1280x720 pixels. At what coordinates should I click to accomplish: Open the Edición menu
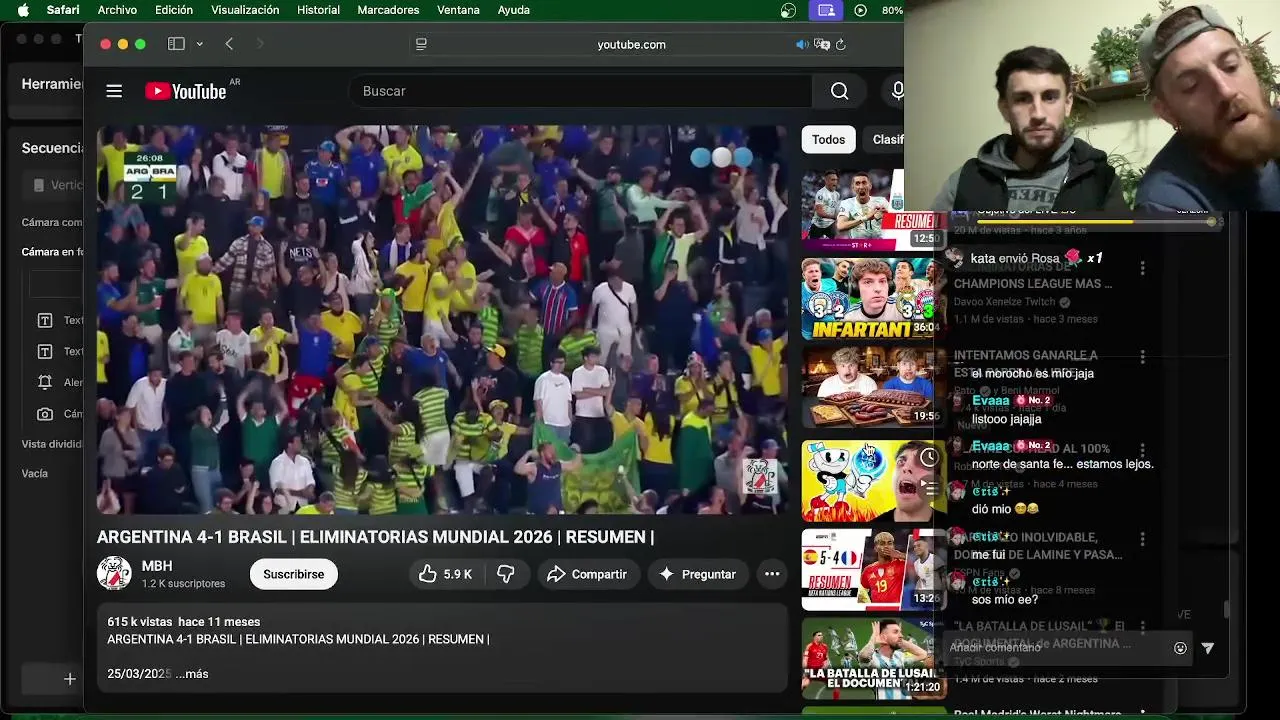[174, 10]
